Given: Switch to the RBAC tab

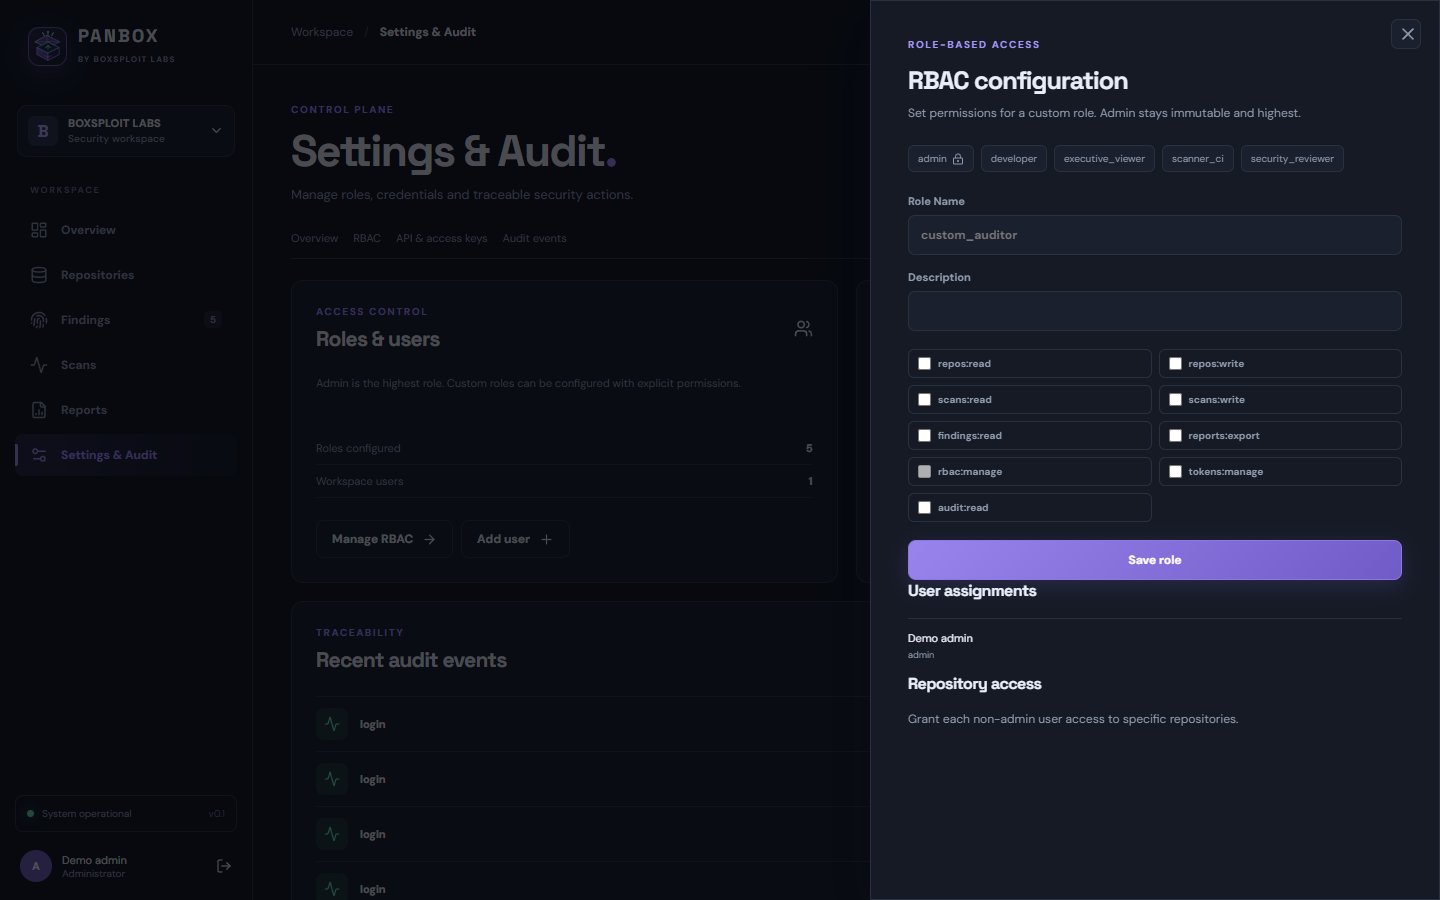Looking at the screenshot, I should point(367,238).
